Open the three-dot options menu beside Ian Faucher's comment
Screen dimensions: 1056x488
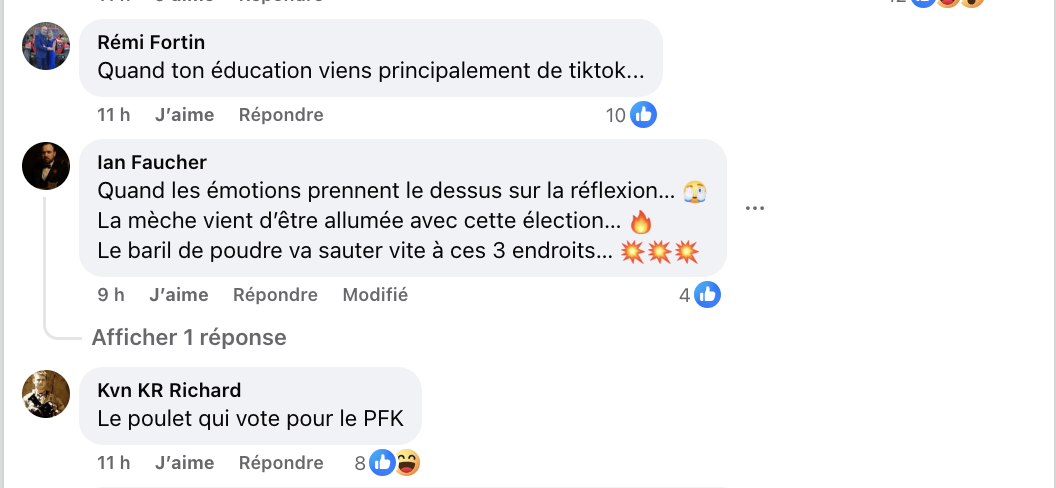click(x=755, y=208)
